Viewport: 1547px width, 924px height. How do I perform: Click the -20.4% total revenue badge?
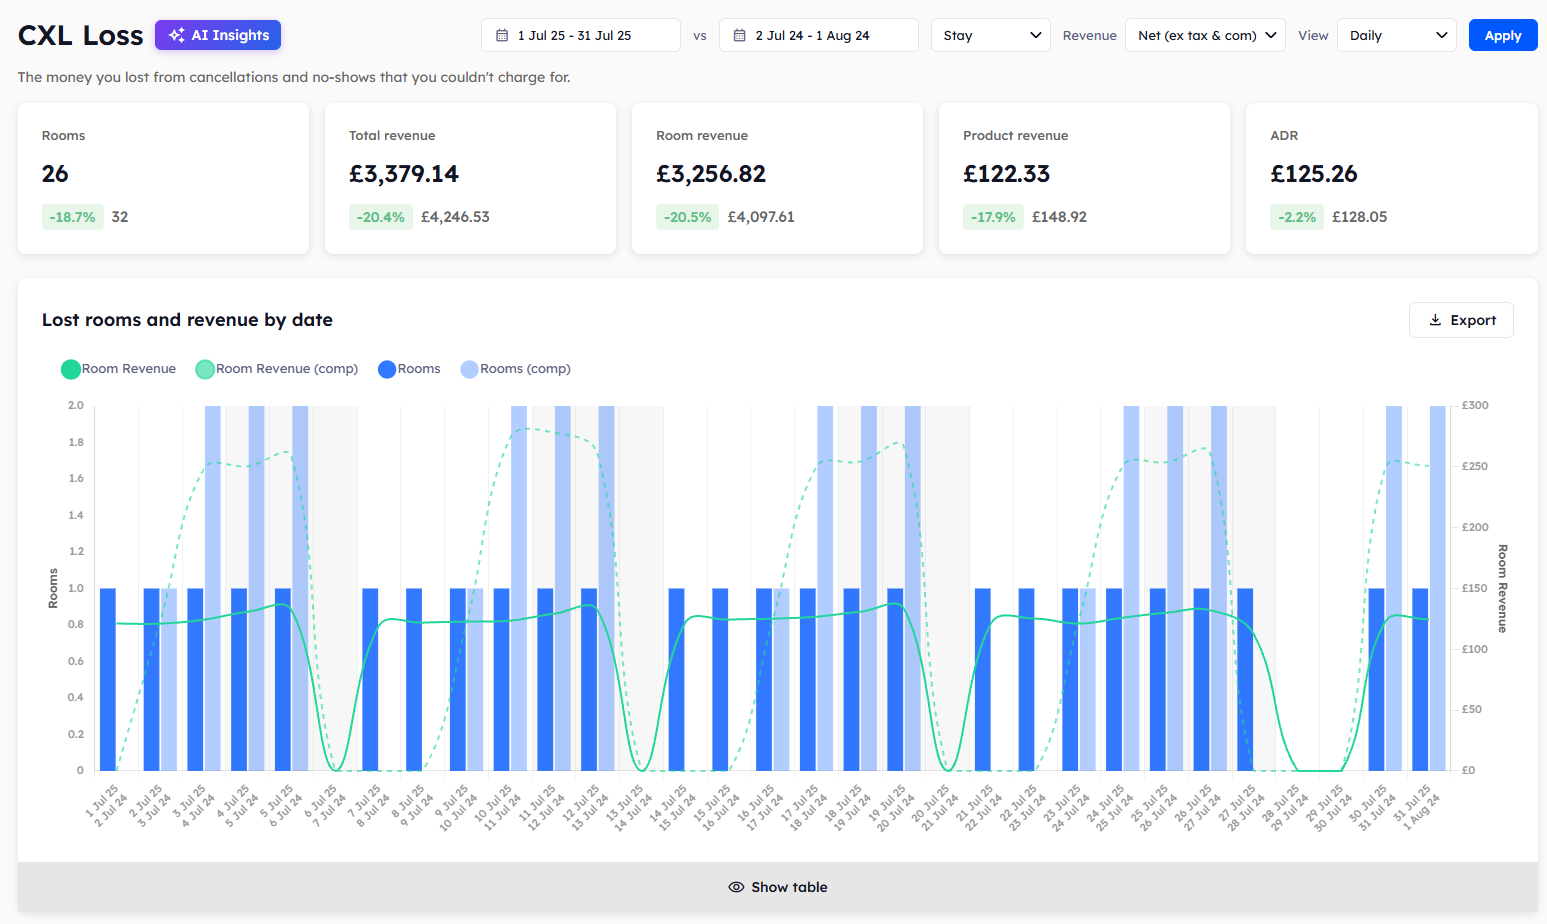381,217
